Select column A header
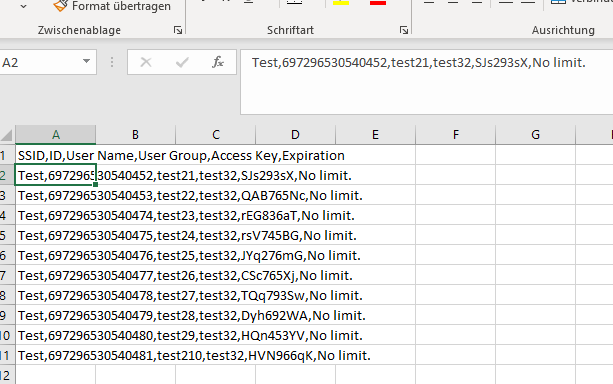Image resolution: width=613 pixels, height=384 pixels. (56, 135)
